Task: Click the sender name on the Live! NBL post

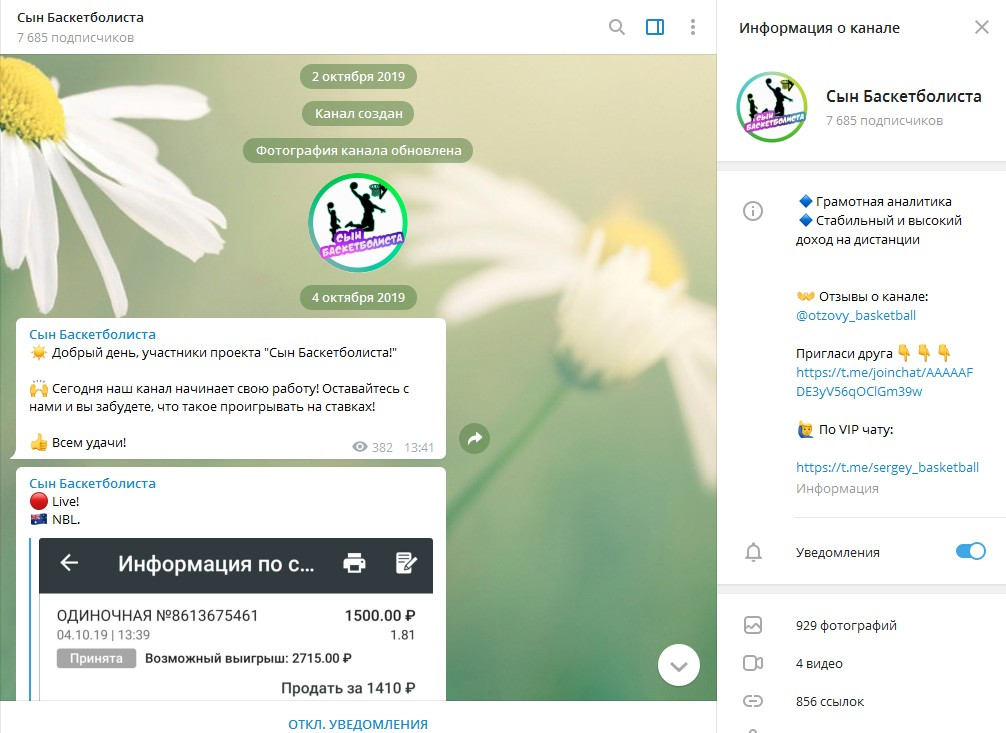Action: (x=92, y=483)
